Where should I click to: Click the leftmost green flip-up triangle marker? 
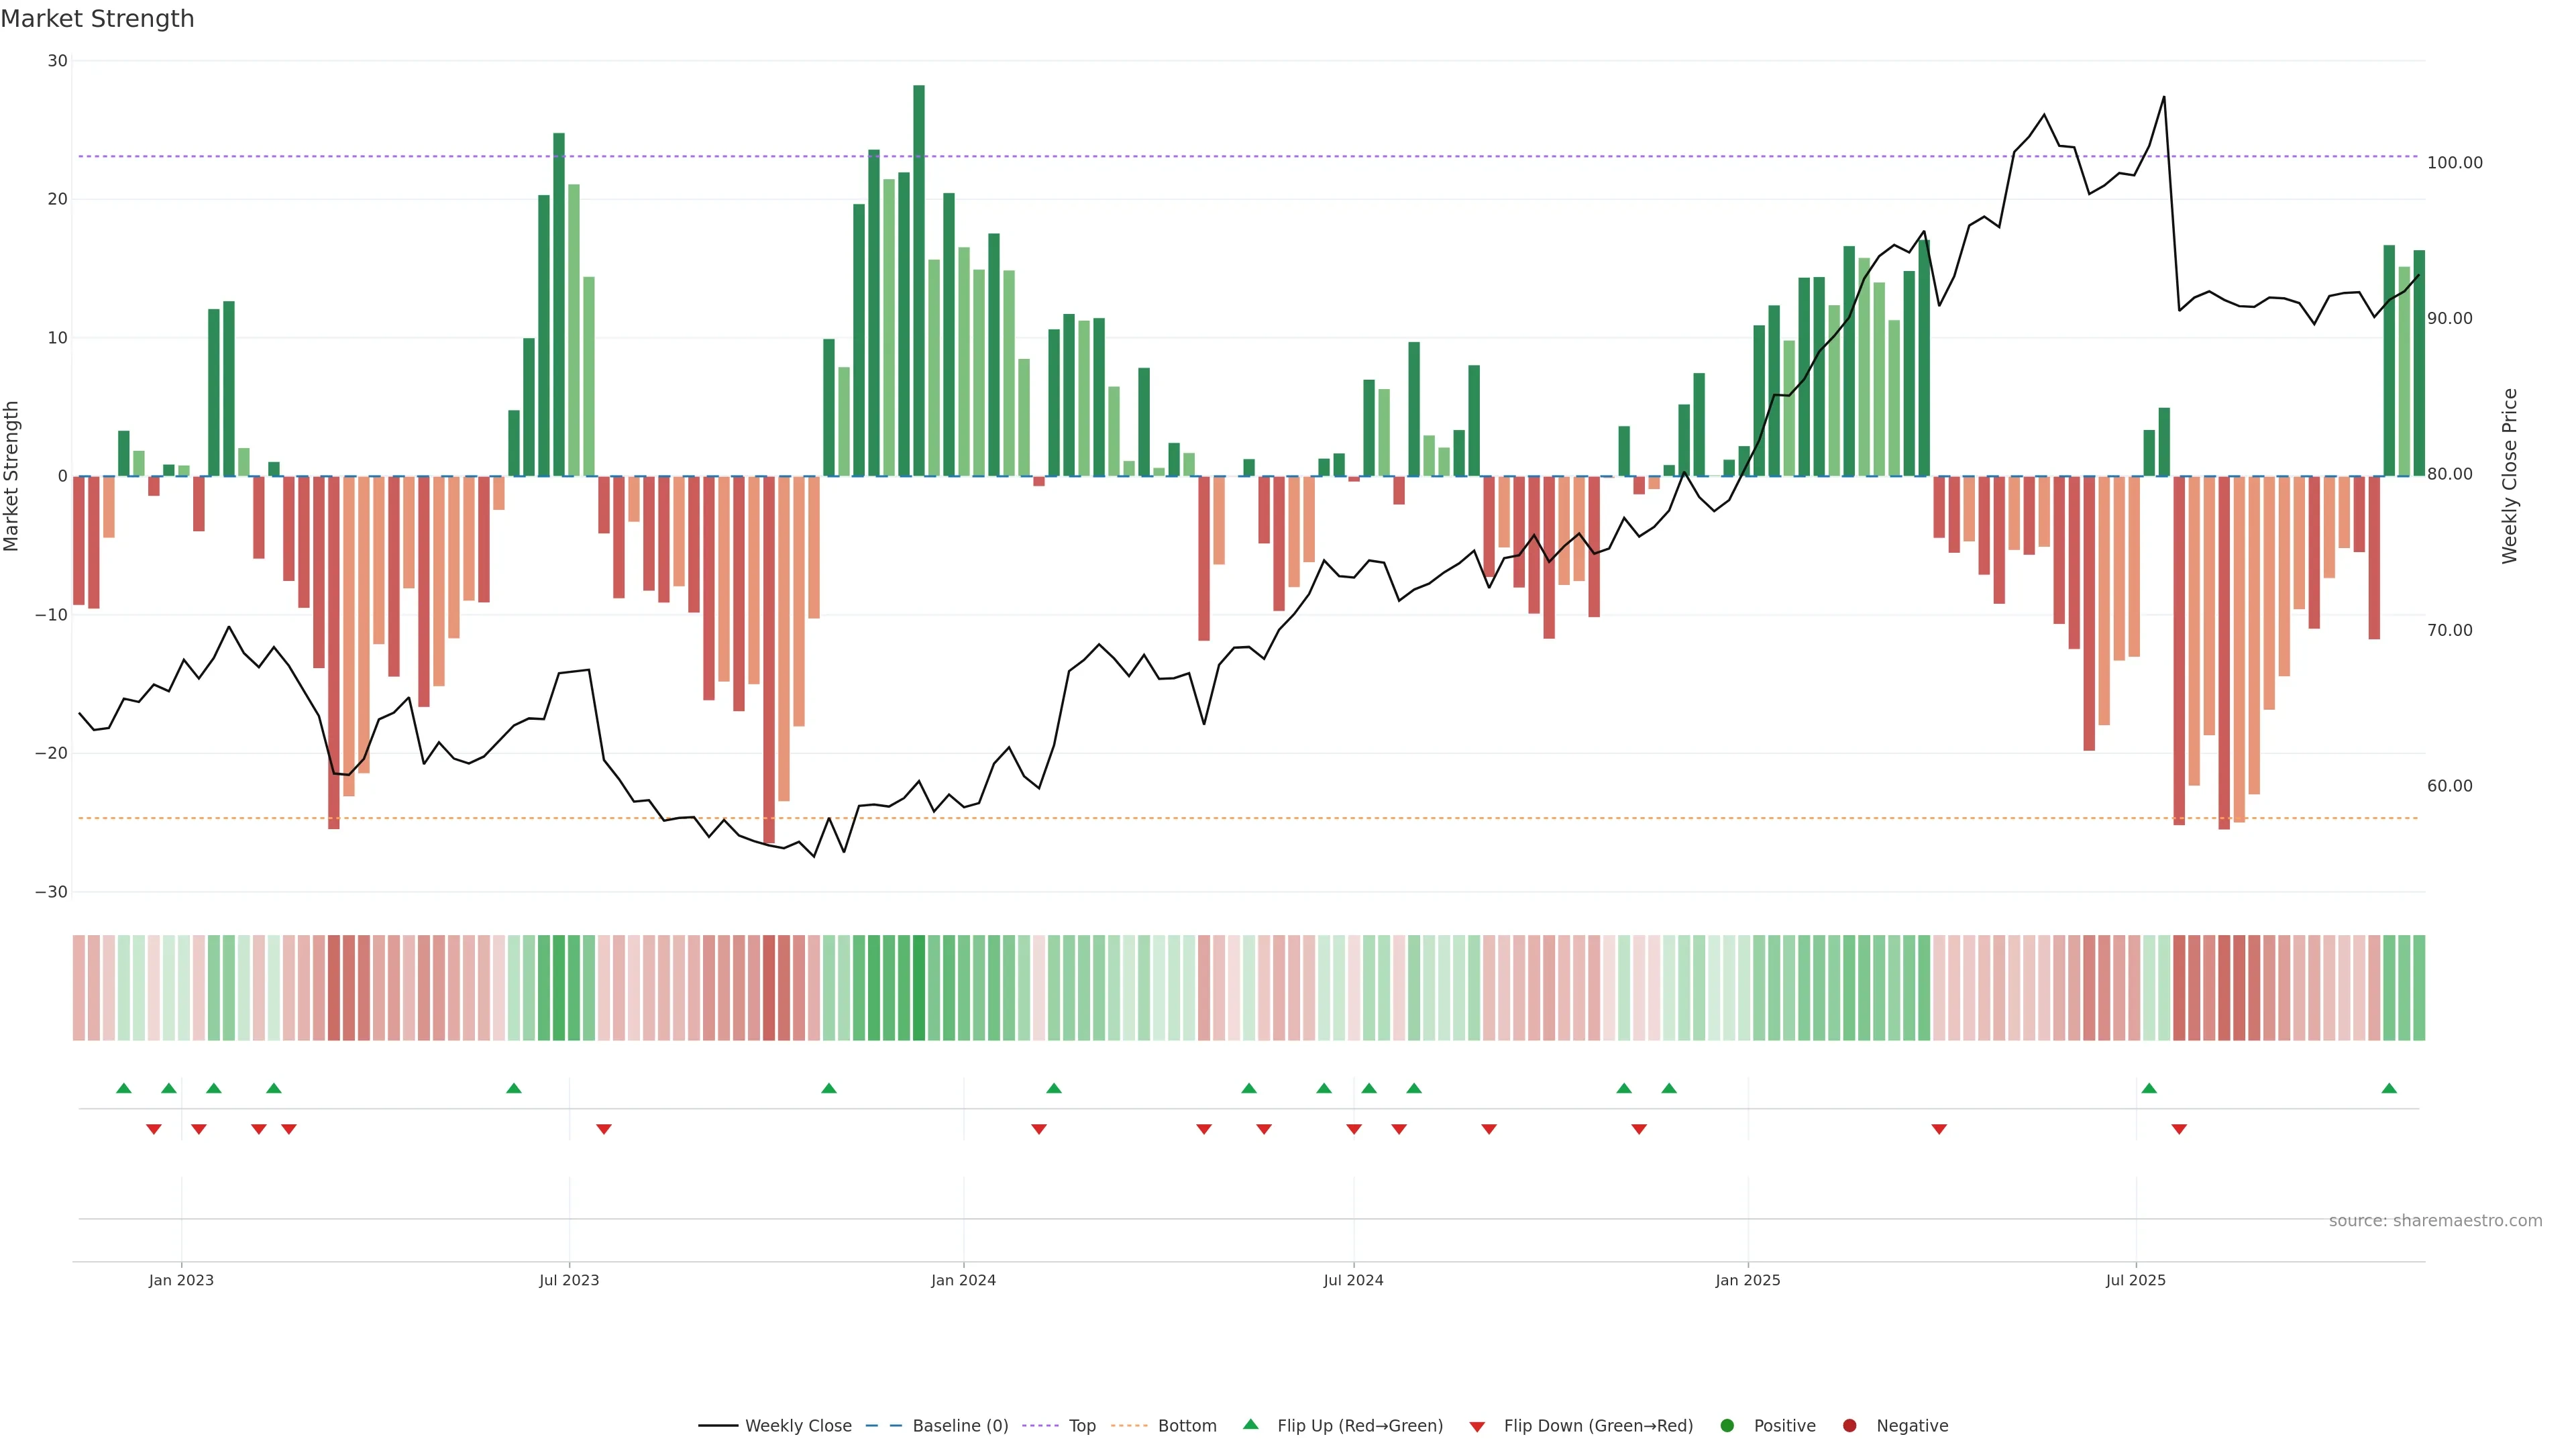[124, 1088]
